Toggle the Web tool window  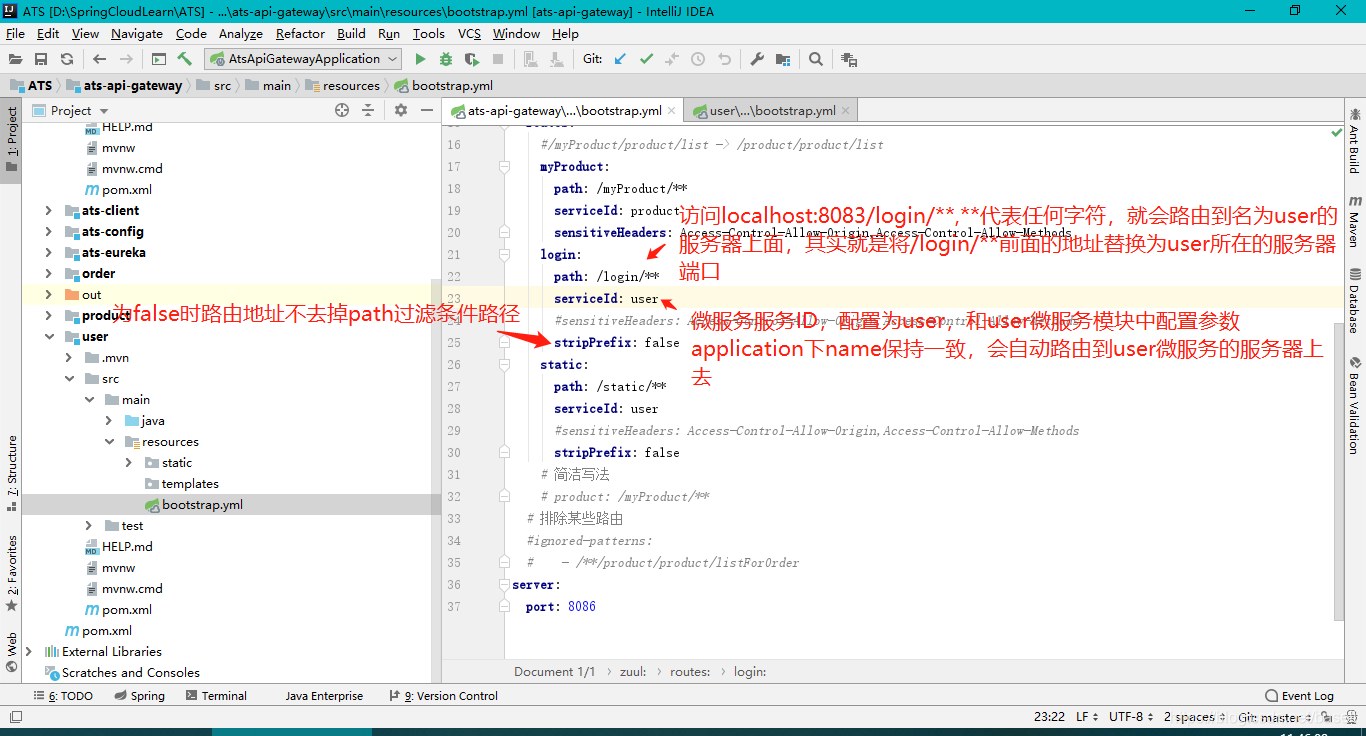pos(11,651)
